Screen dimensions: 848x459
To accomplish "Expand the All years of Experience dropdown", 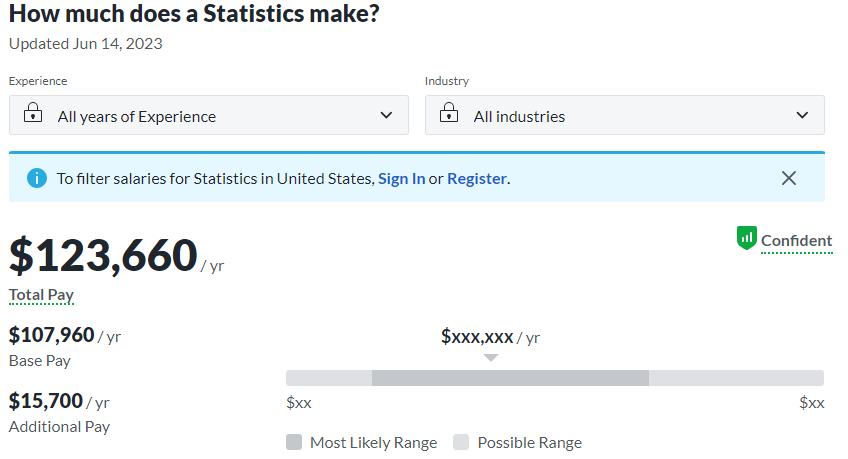I will pyautogui.click(x=208, y=115).
